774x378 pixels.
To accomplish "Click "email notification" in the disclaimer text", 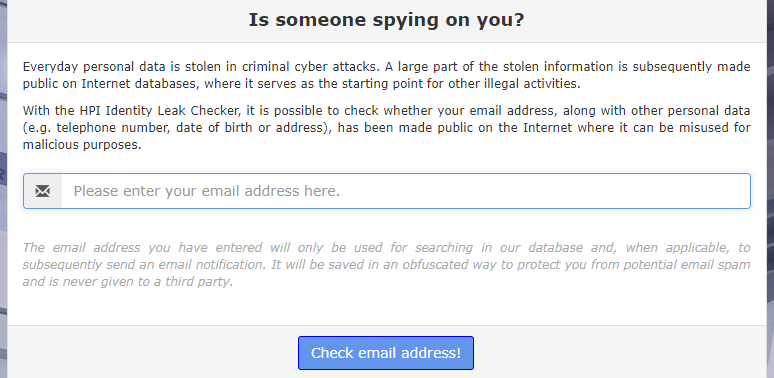I will 213,265.
